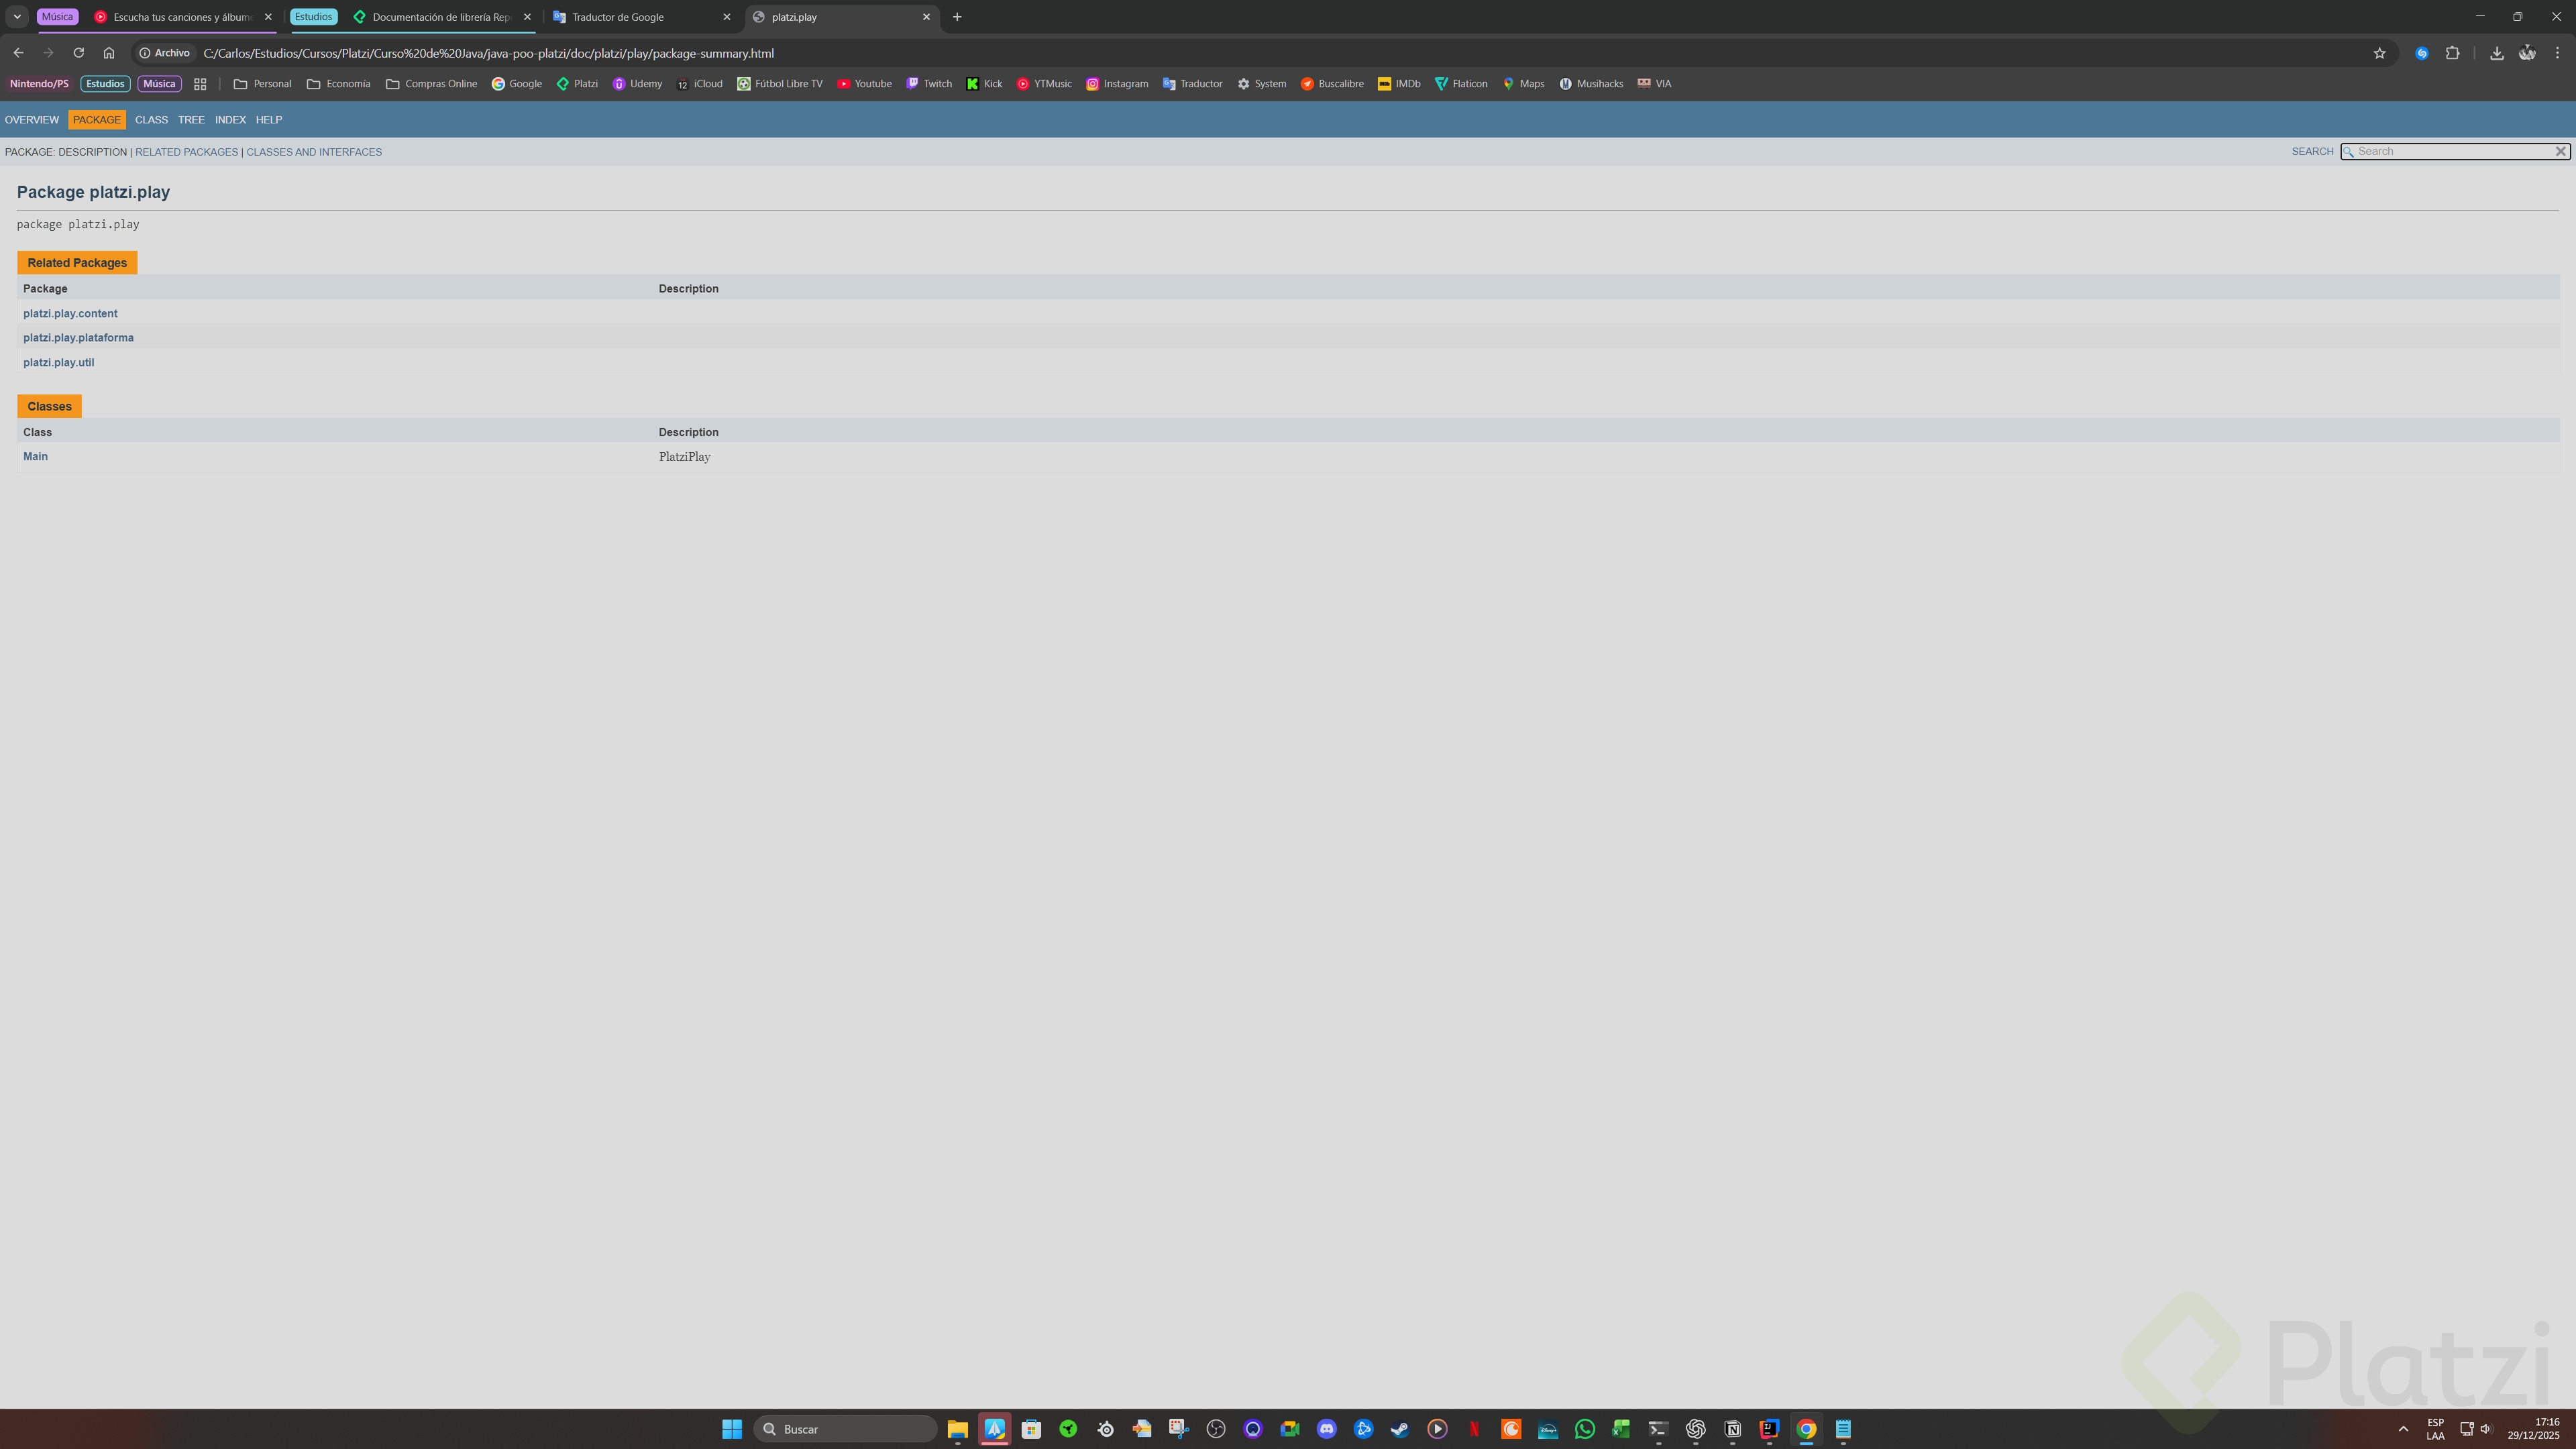Open WhatsApp from the taskbar
The image size is (2576, 1449).
[1584, 1429]
